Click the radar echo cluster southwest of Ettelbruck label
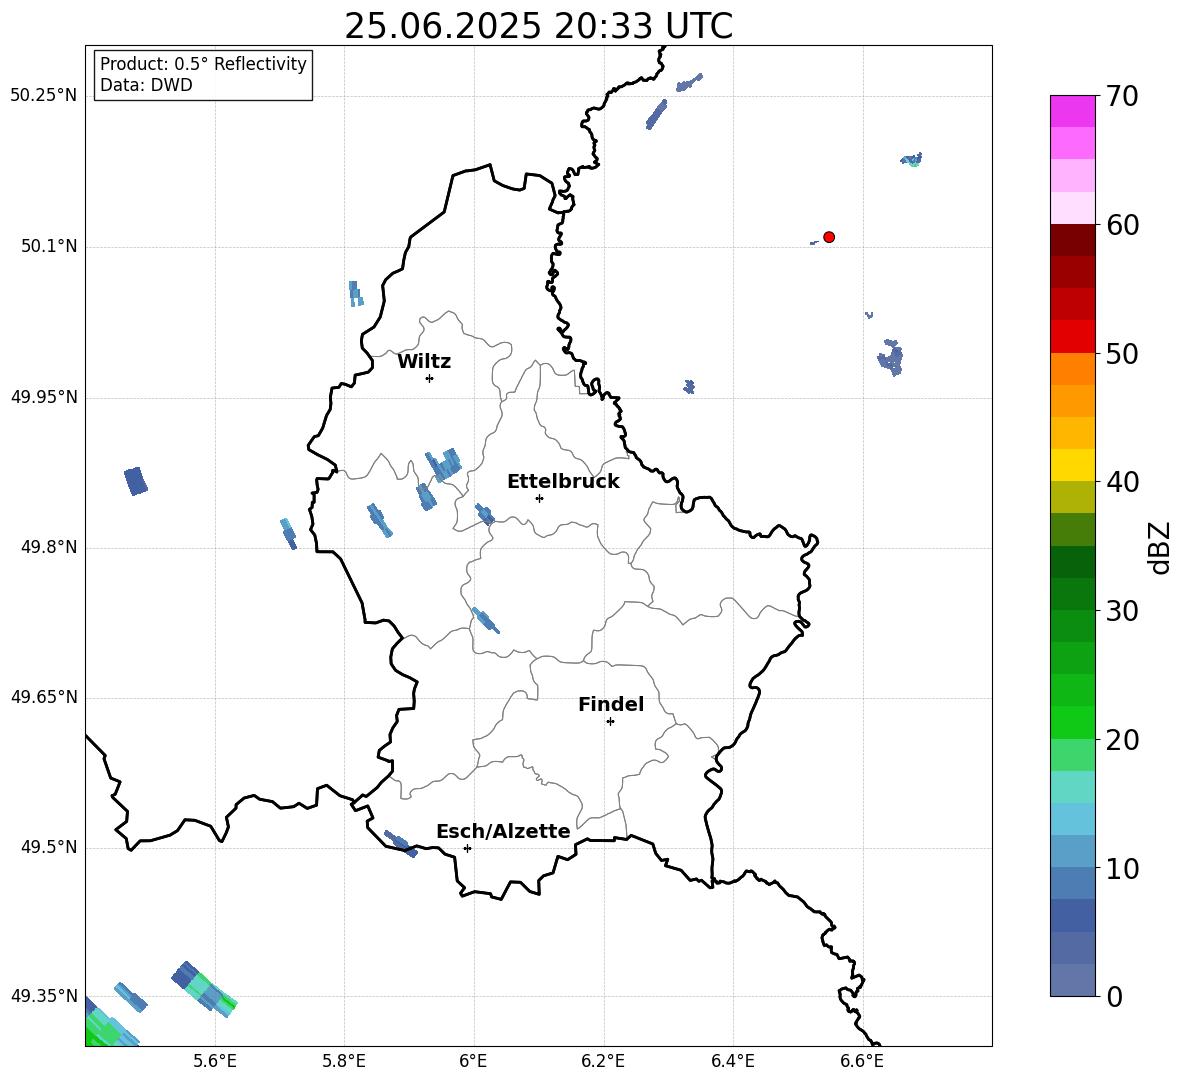Viewport: 1184px width, 1081px height. pyautogui.click(x=484, y=514)
